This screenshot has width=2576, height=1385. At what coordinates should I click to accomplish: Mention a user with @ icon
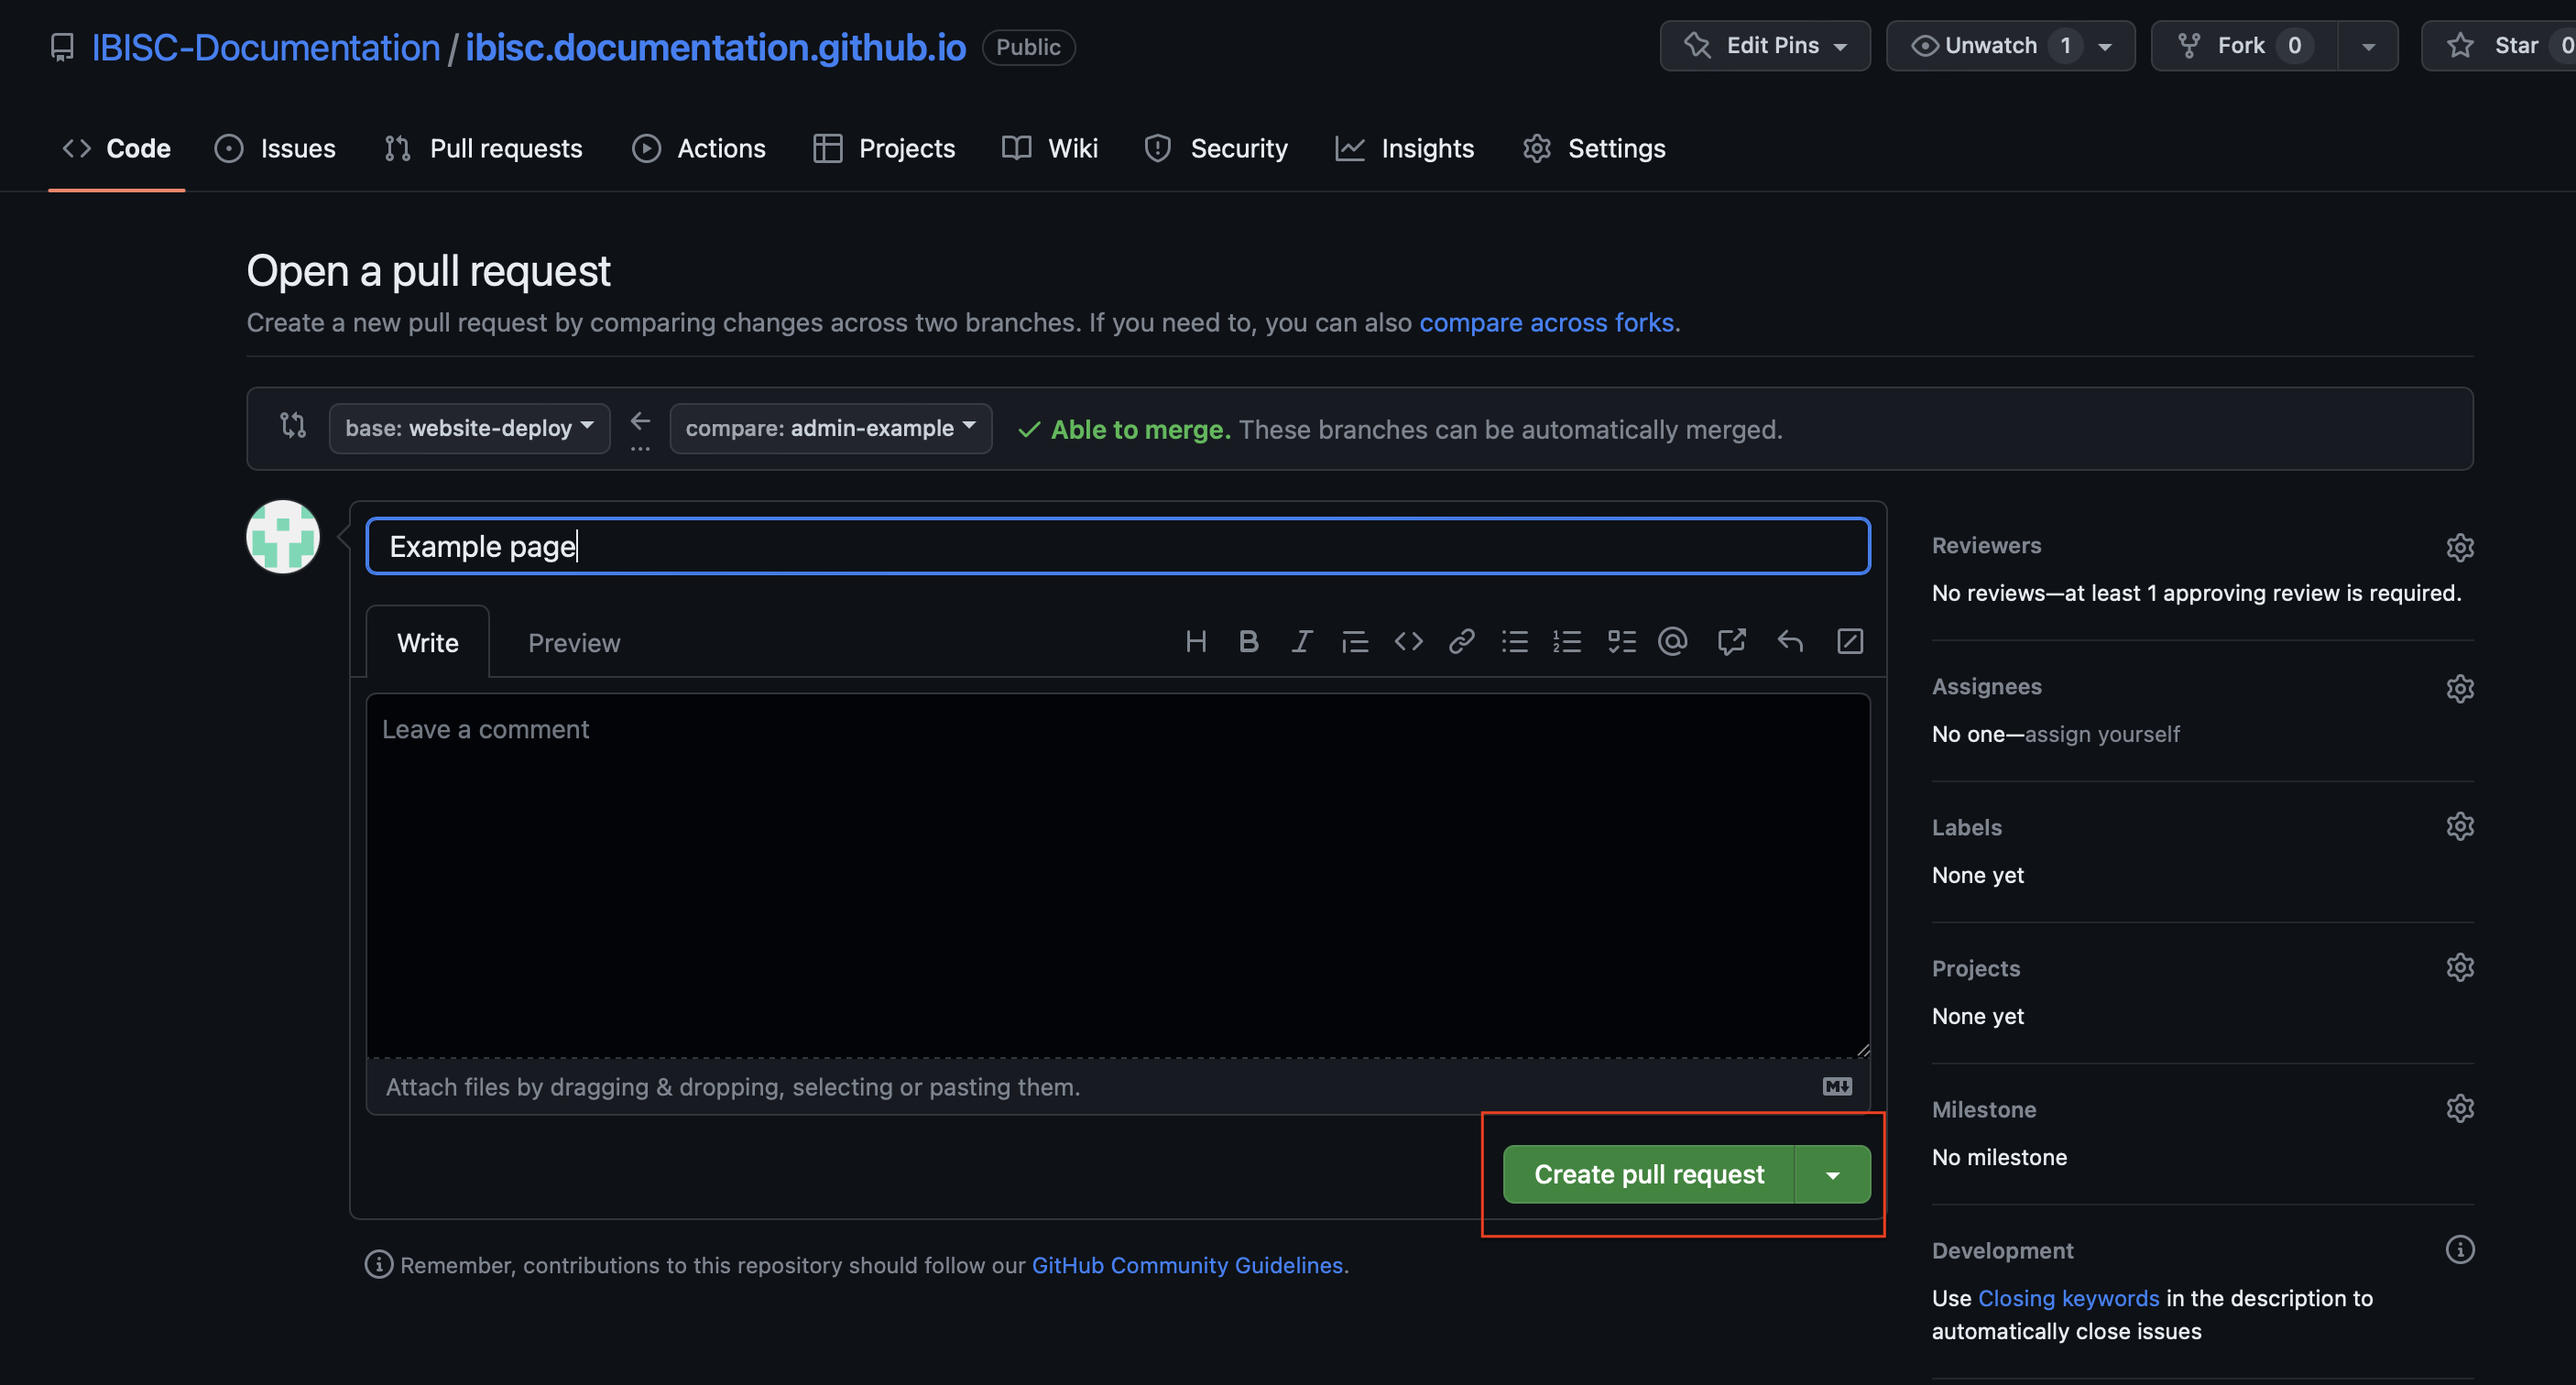click(x=1673, y=641)
